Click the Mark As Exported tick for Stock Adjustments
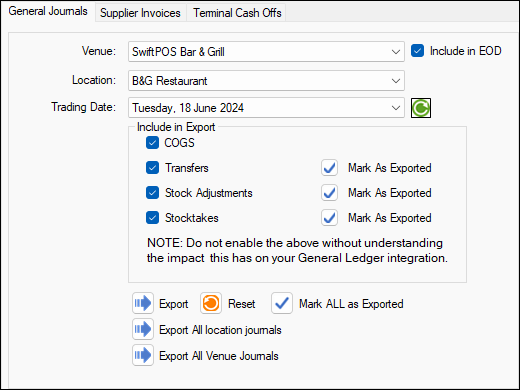The image size is (520, 390). point(329,193)
